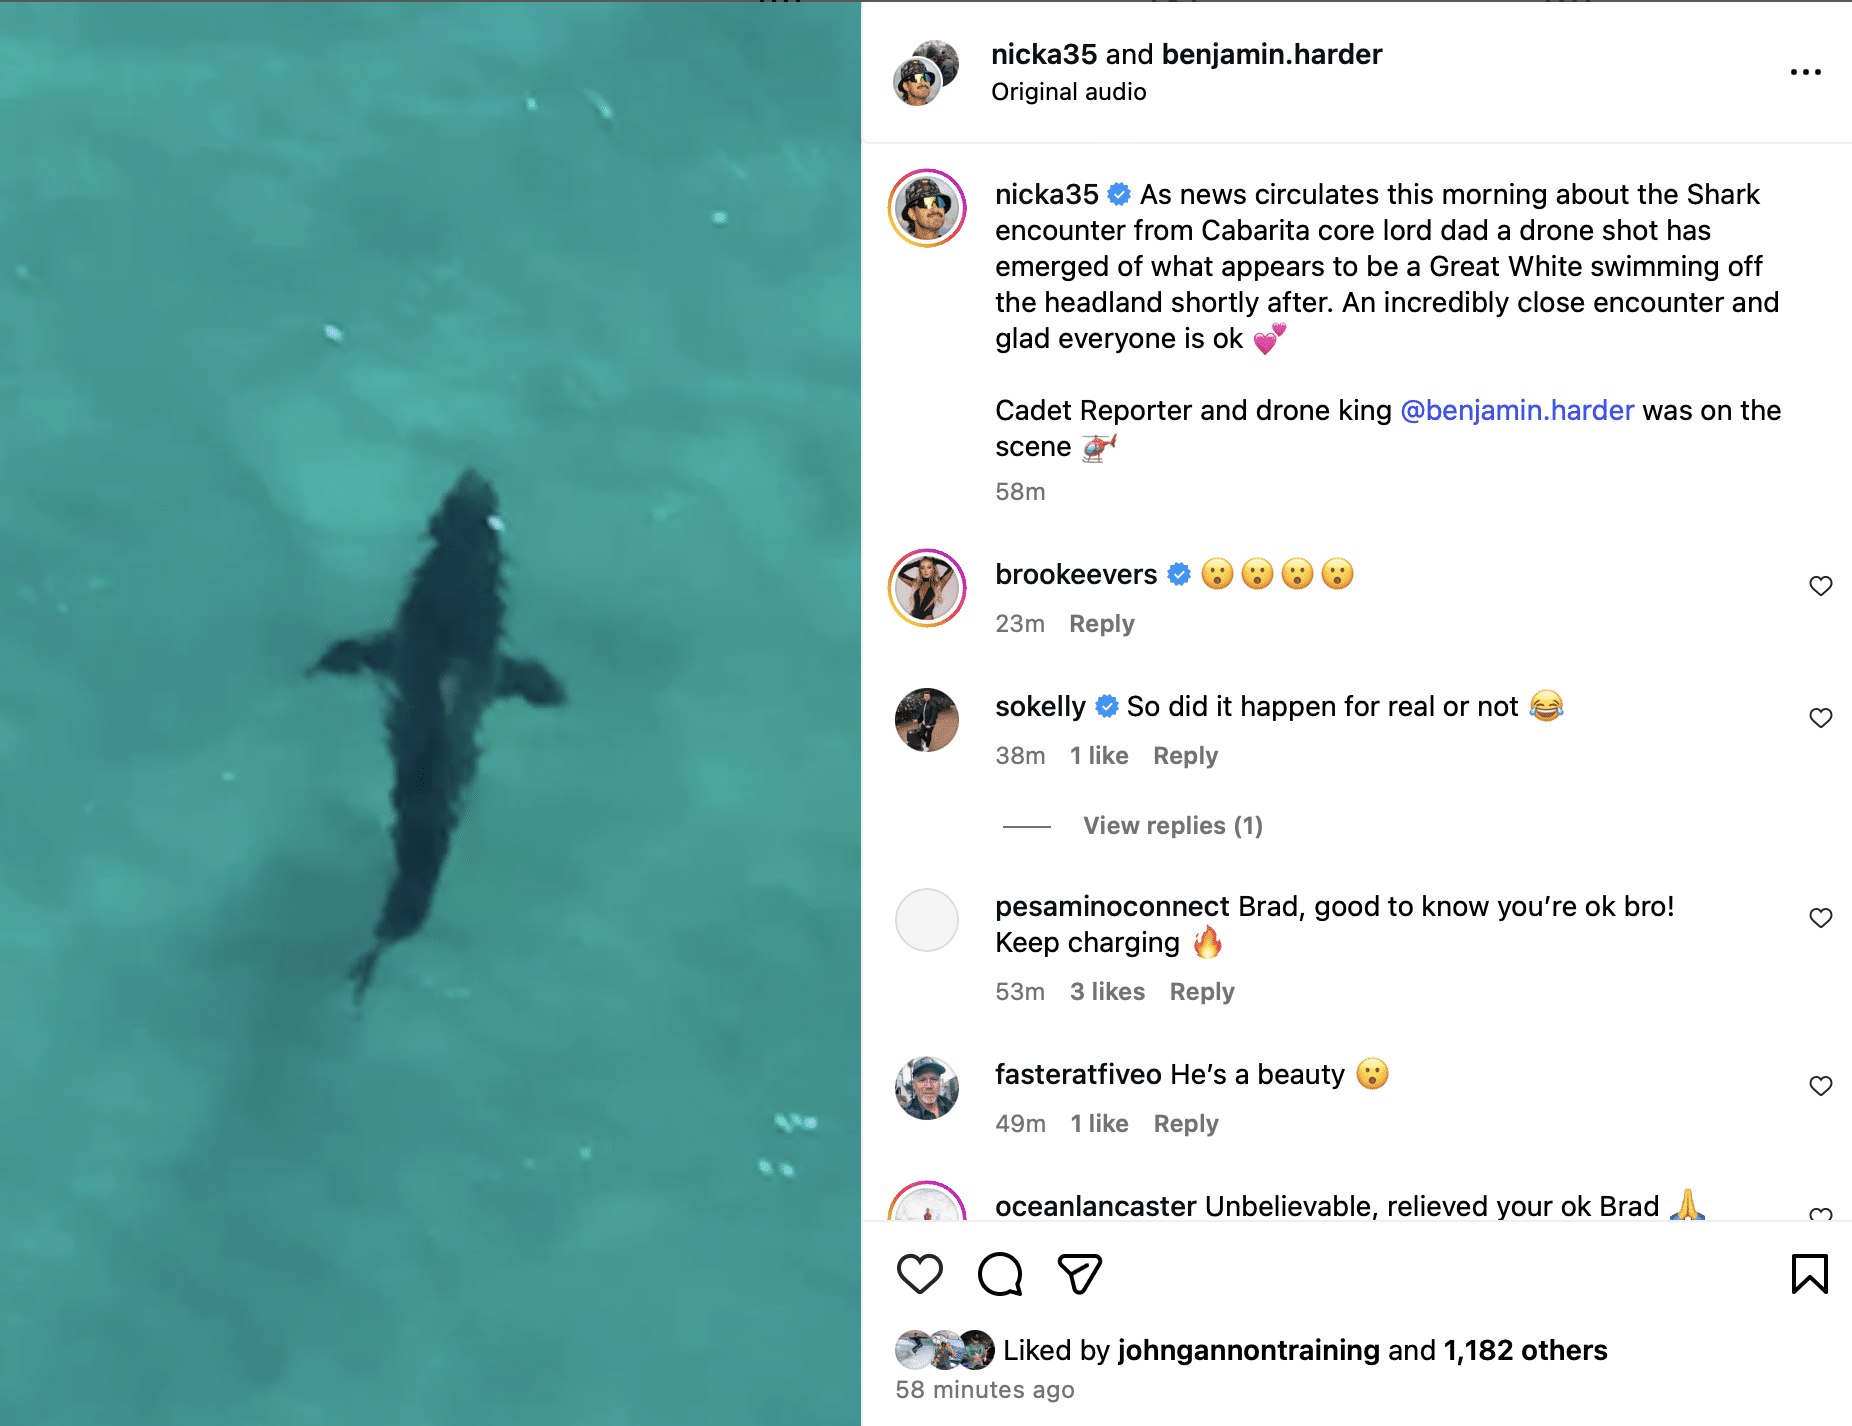
Task: Like brookeevers' comment
Action: coord(1820,586)
